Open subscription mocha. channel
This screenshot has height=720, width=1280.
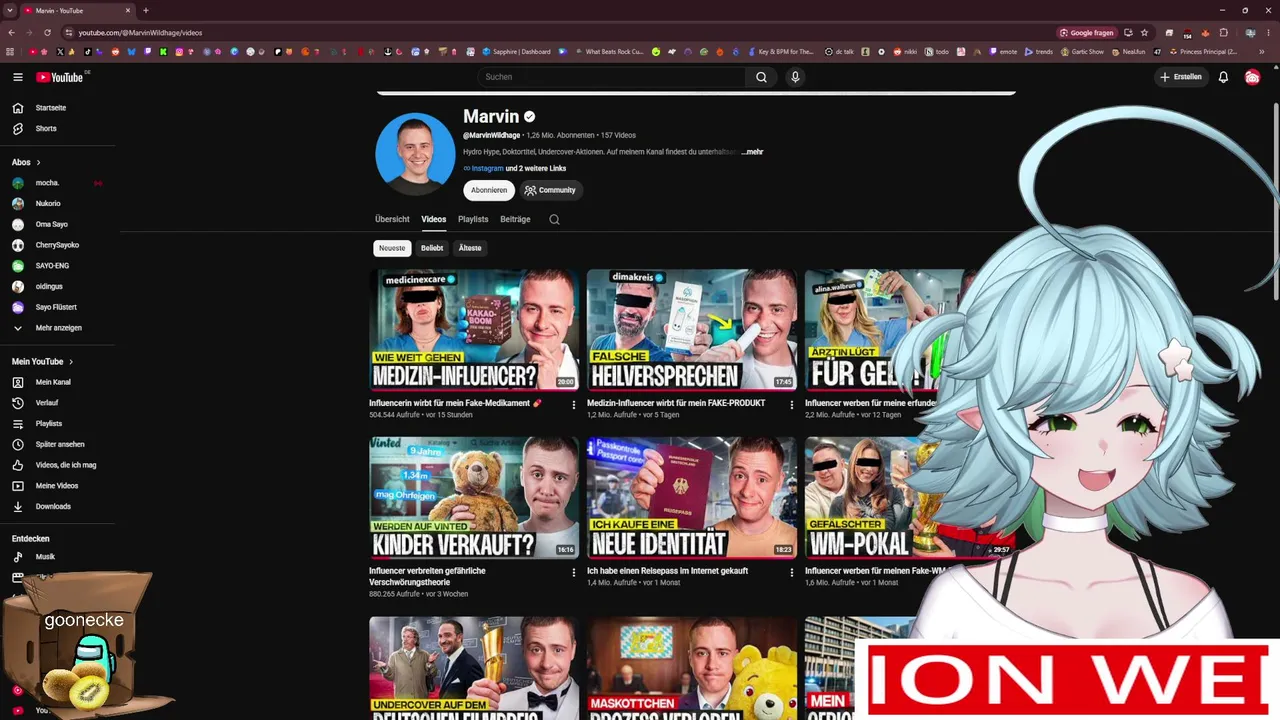47,183
